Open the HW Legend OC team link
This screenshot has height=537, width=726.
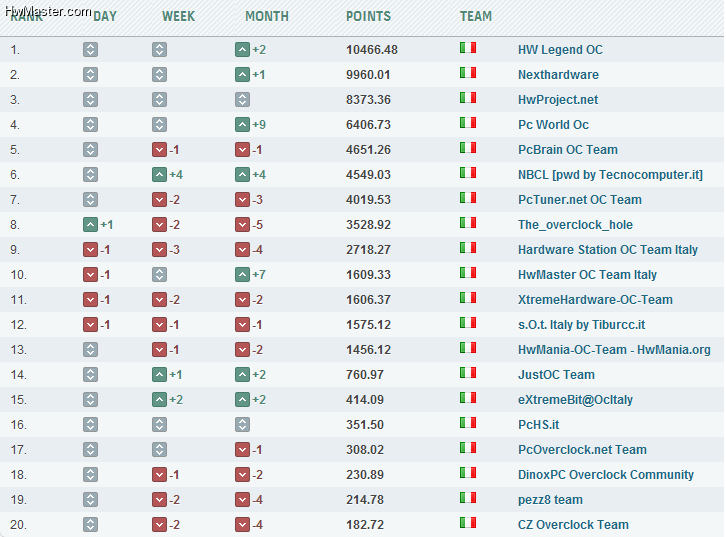(x=560, y=50)
